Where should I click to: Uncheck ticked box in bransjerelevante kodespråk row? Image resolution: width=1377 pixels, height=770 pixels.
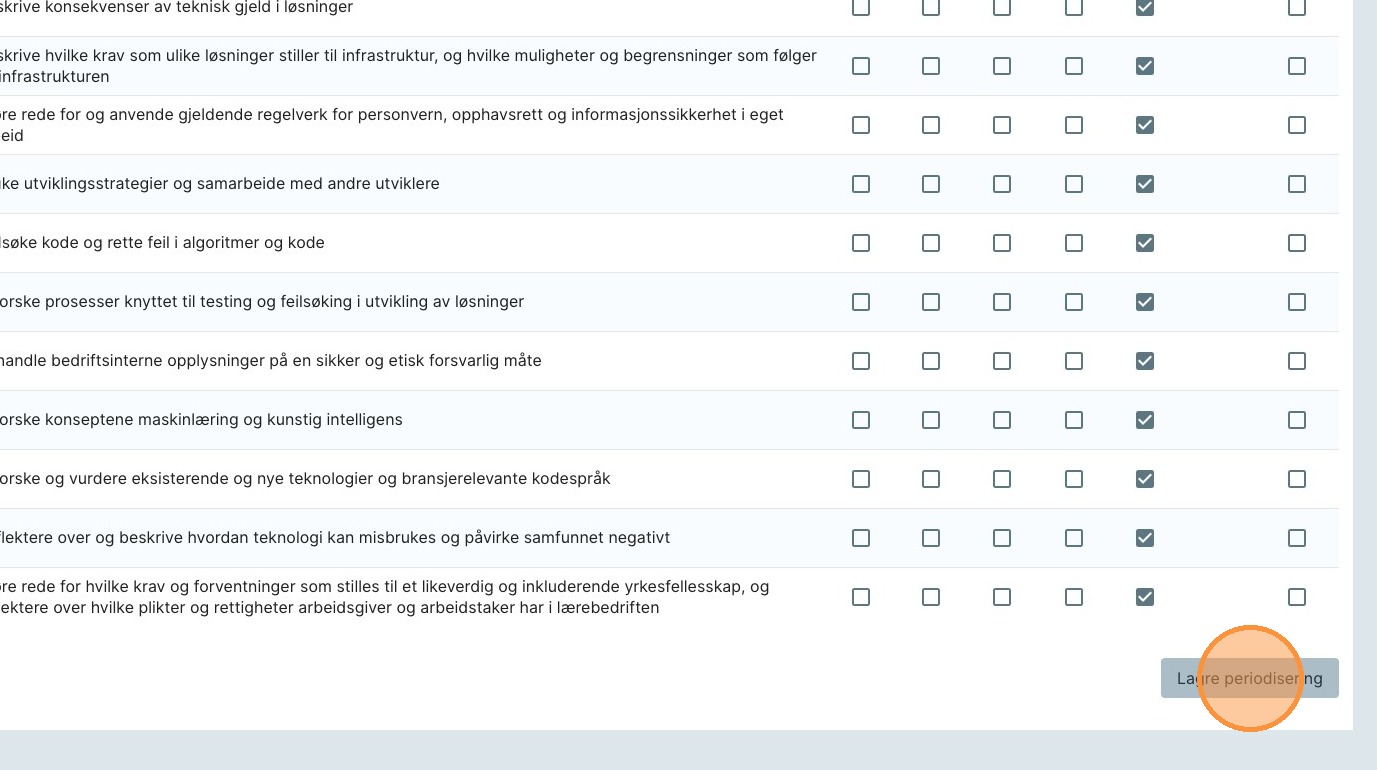point(1145,479)
